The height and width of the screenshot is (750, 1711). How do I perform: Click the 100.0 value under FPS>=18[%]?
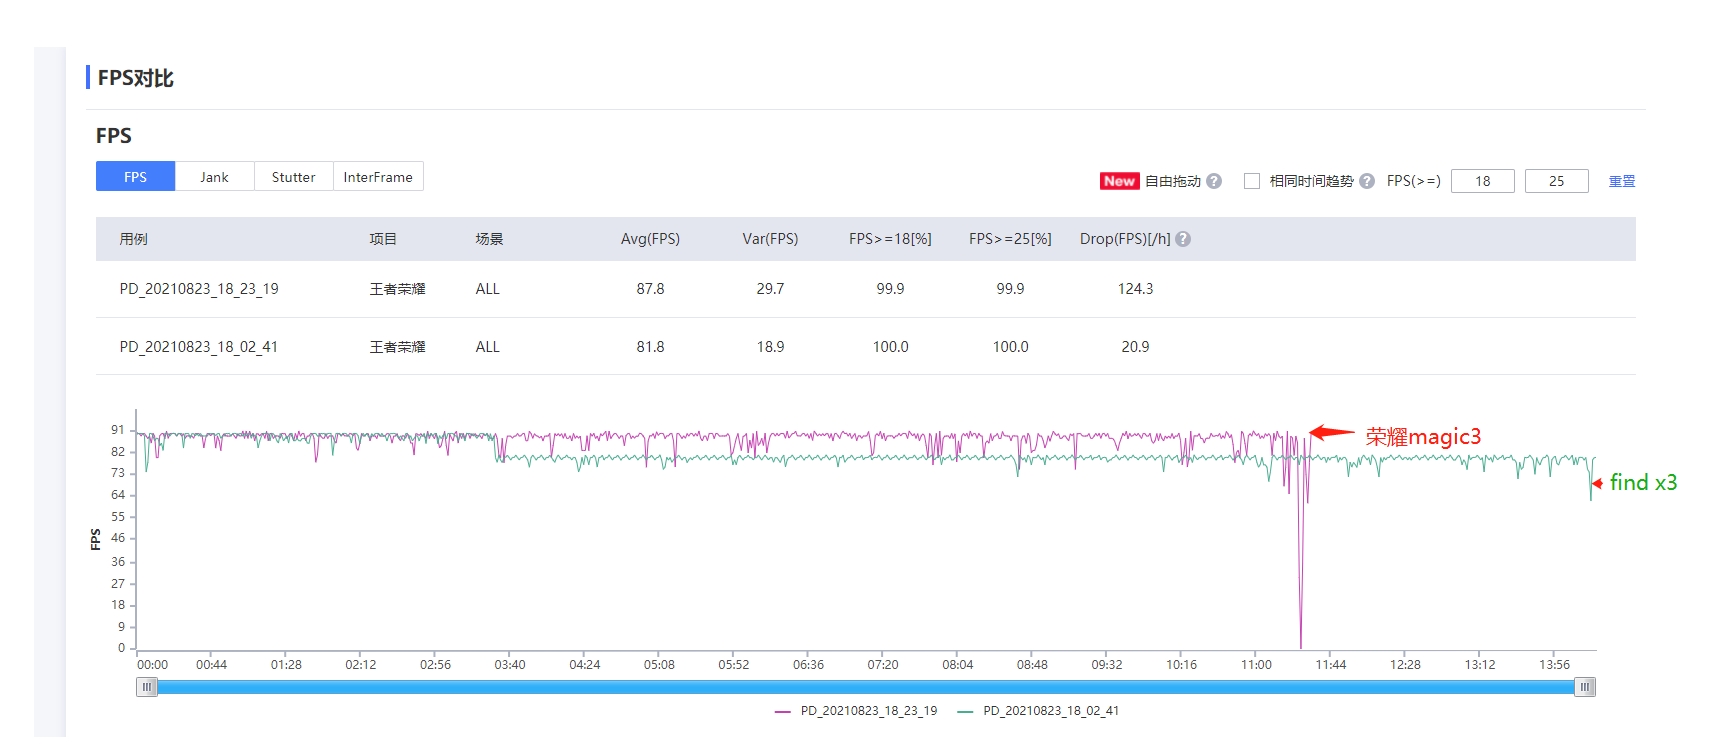click(890, 347)
